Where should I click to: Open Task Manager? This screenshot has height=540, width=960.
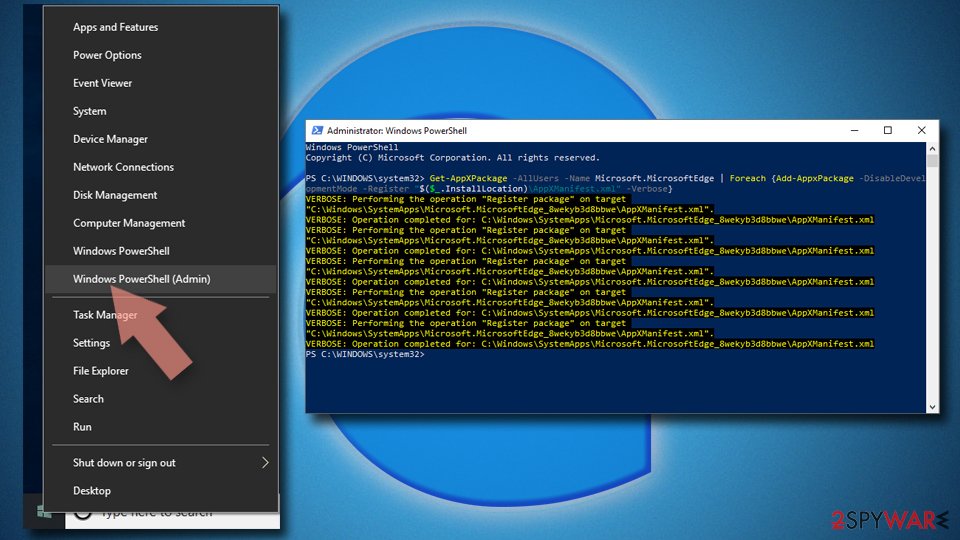pos(105,315)
